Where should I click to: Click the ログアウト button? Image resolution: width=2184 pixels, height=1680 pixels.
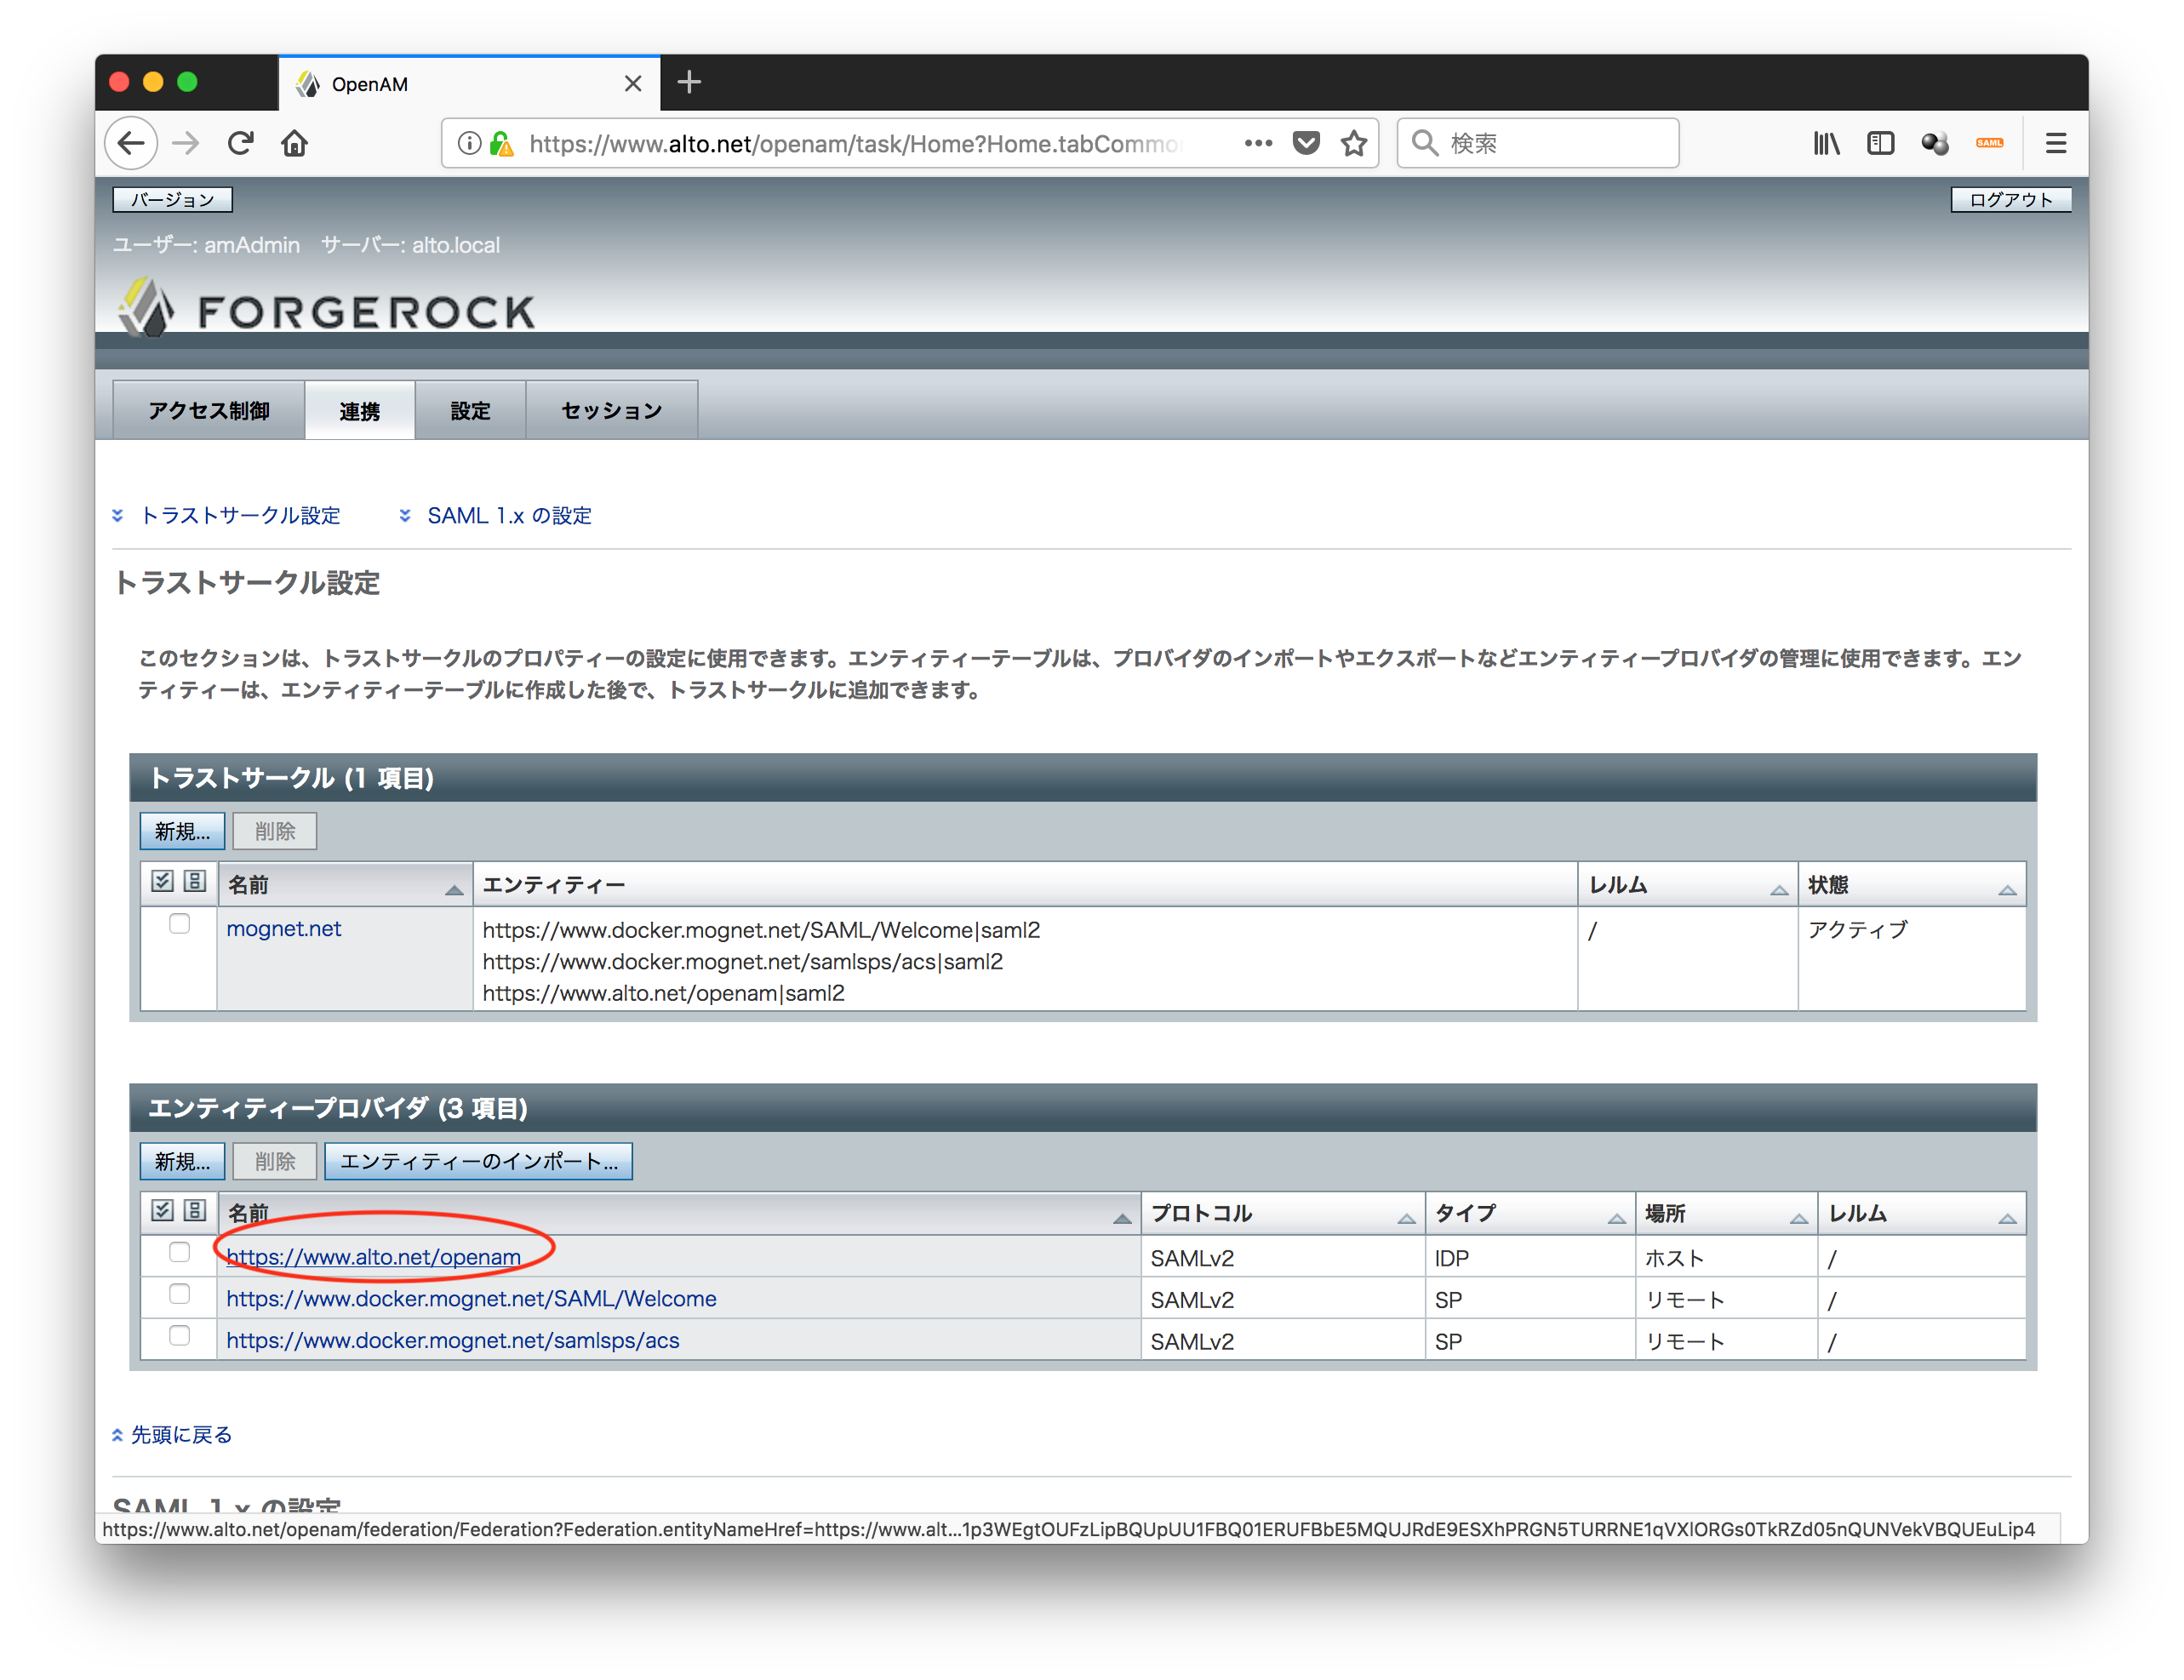[2010, 199]
